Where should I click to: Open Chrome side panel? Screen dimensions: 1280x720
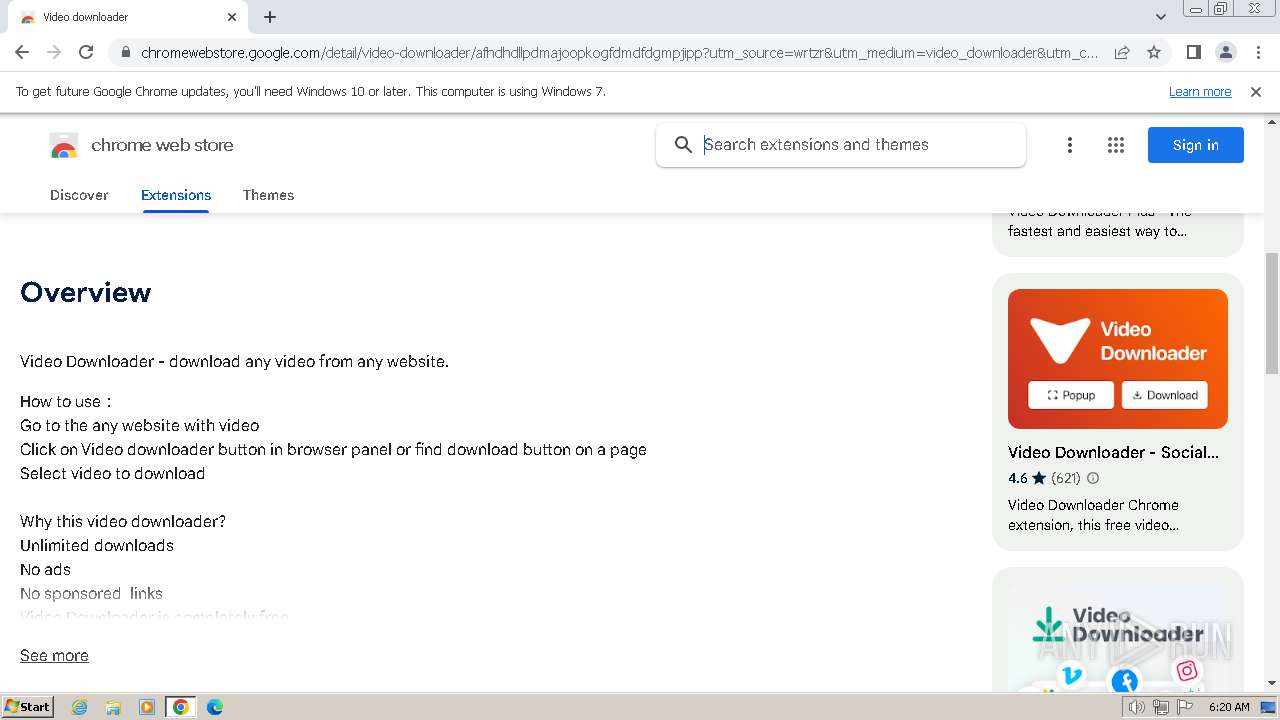click(x=1193, y=52)
